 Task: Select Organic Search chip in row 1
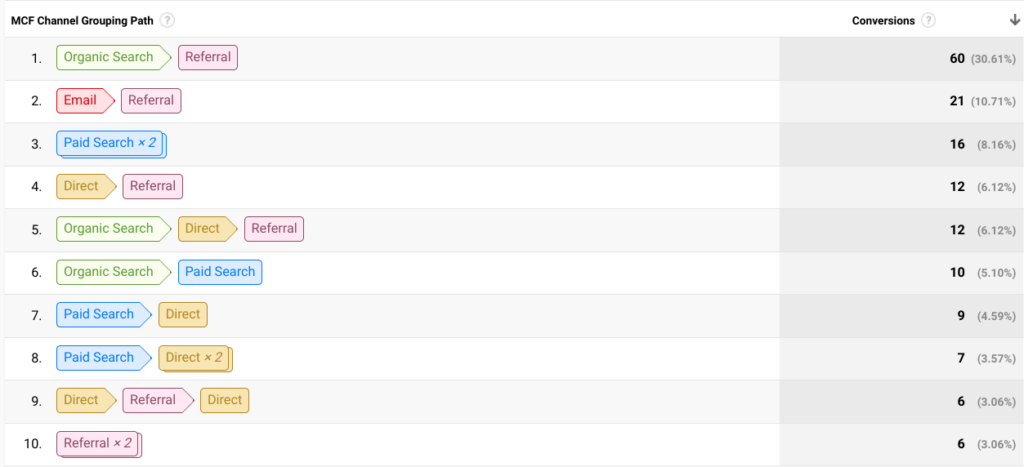(114, 57)
